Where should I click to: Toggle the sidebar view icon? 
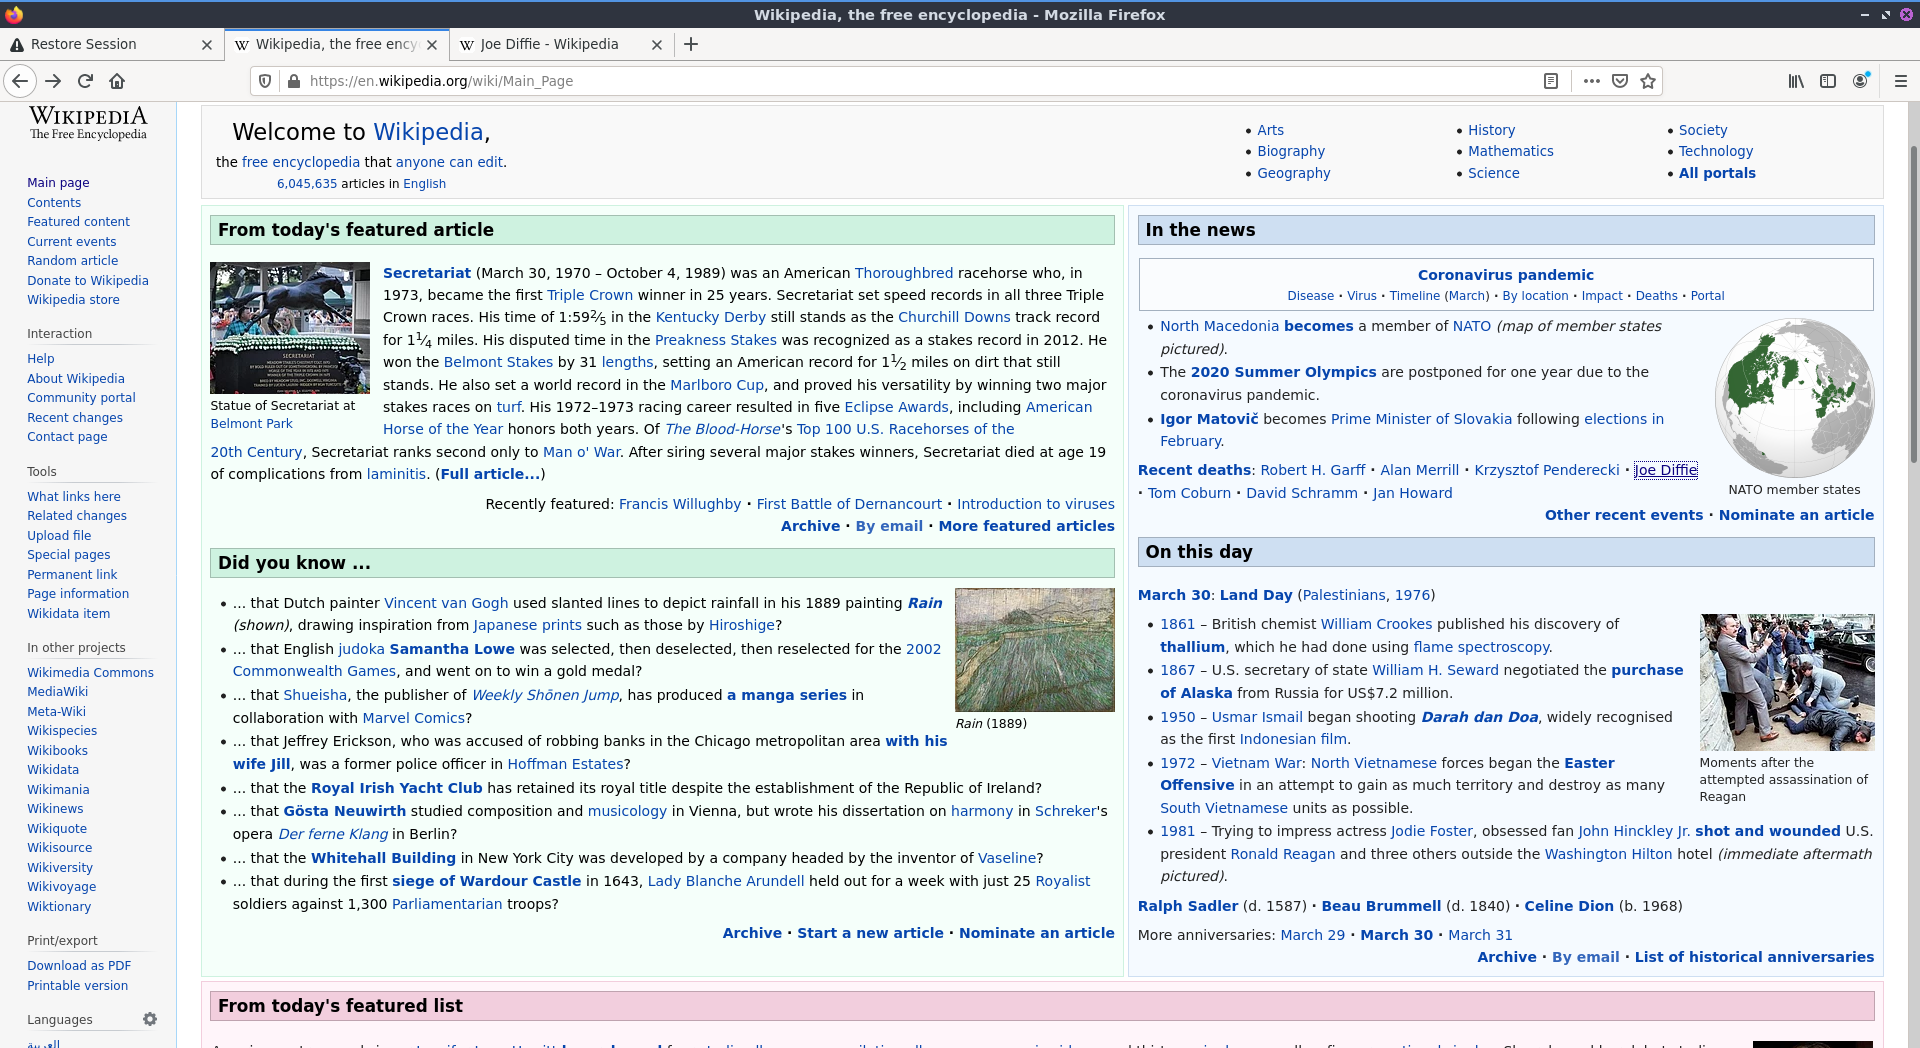pos(1828,81)
